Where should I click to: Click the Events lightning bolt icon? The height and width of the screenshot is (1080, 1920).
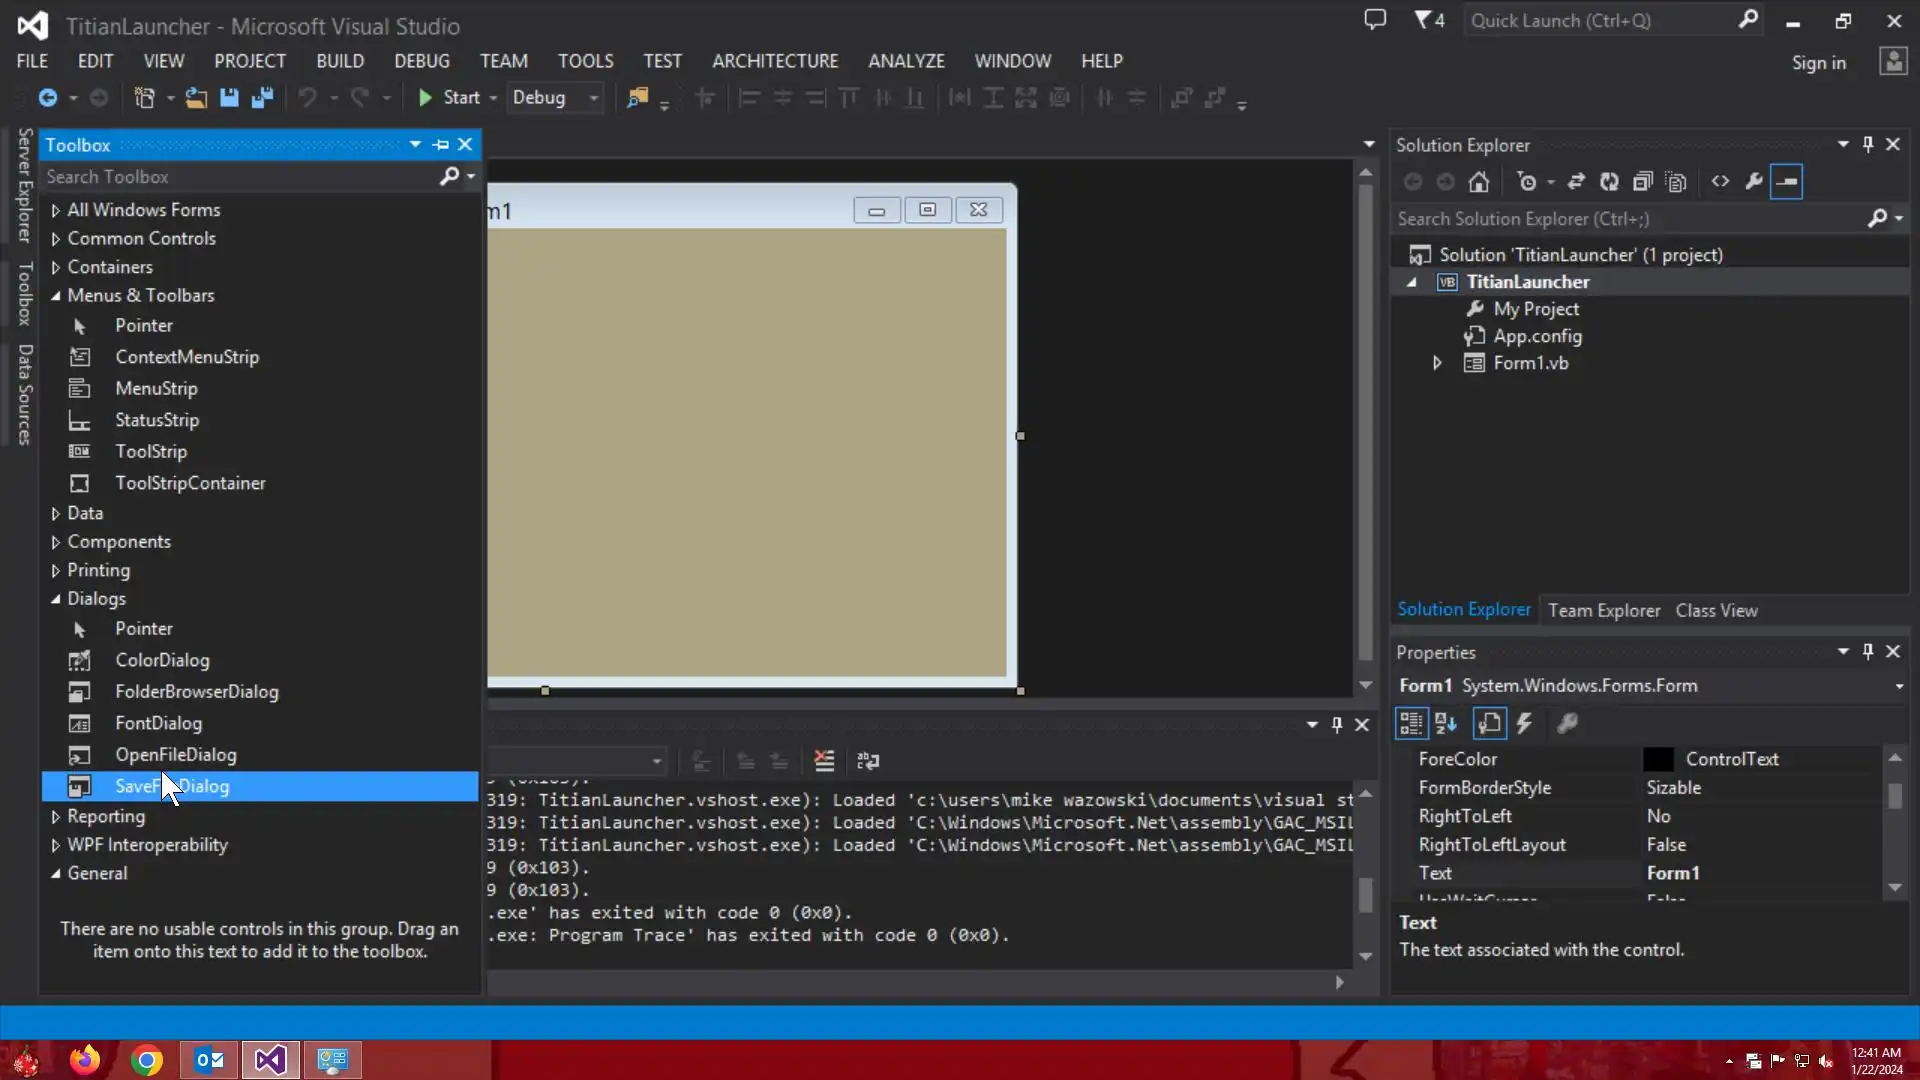1524,723
